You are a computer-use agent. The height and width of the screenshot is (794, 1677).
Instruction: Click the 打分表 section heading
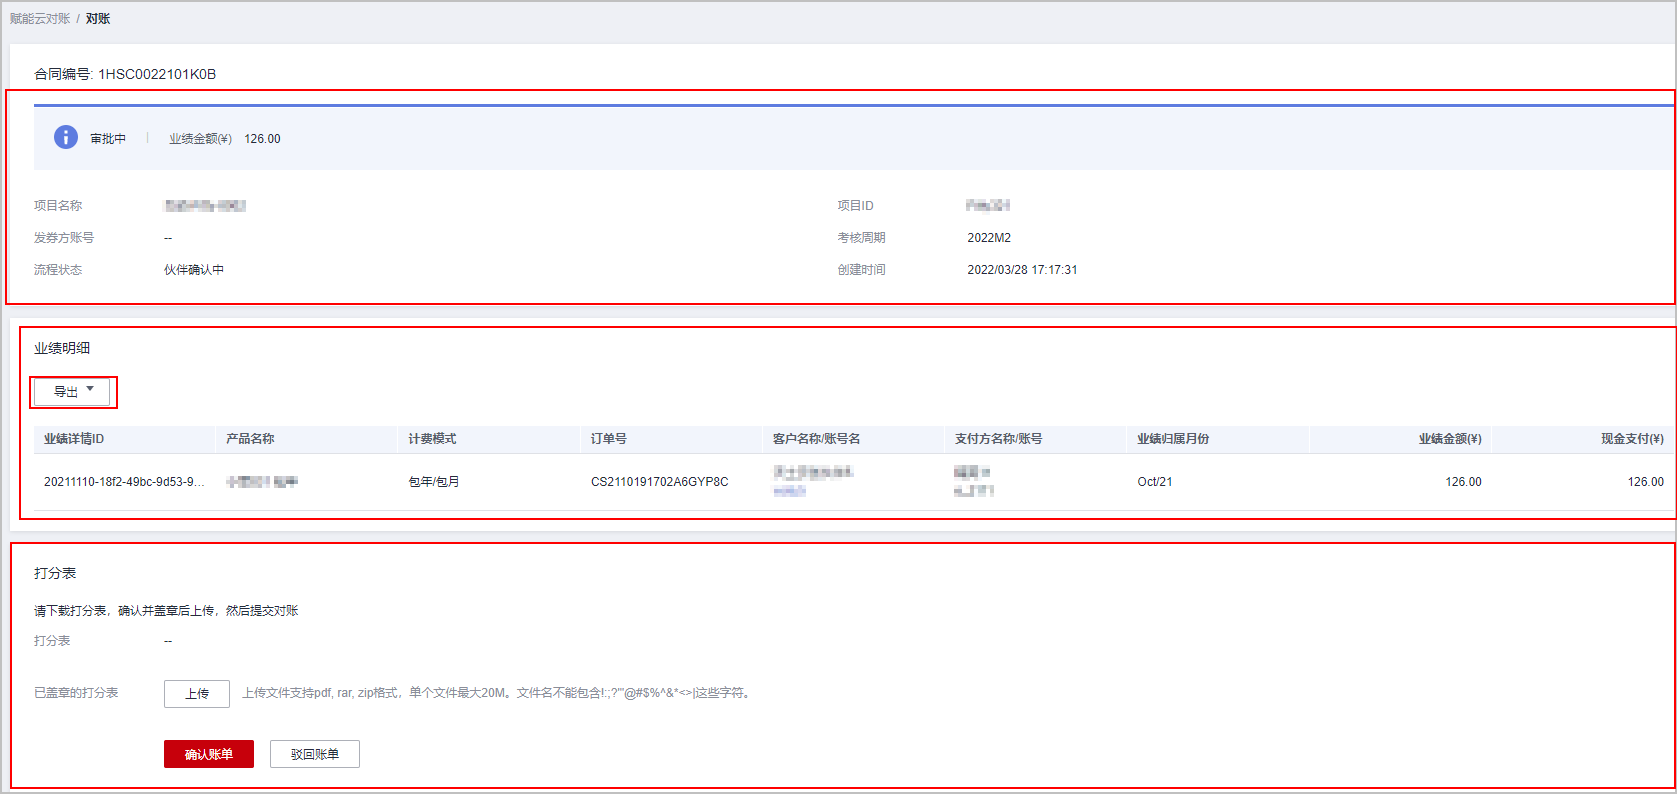tap(55, 573)
